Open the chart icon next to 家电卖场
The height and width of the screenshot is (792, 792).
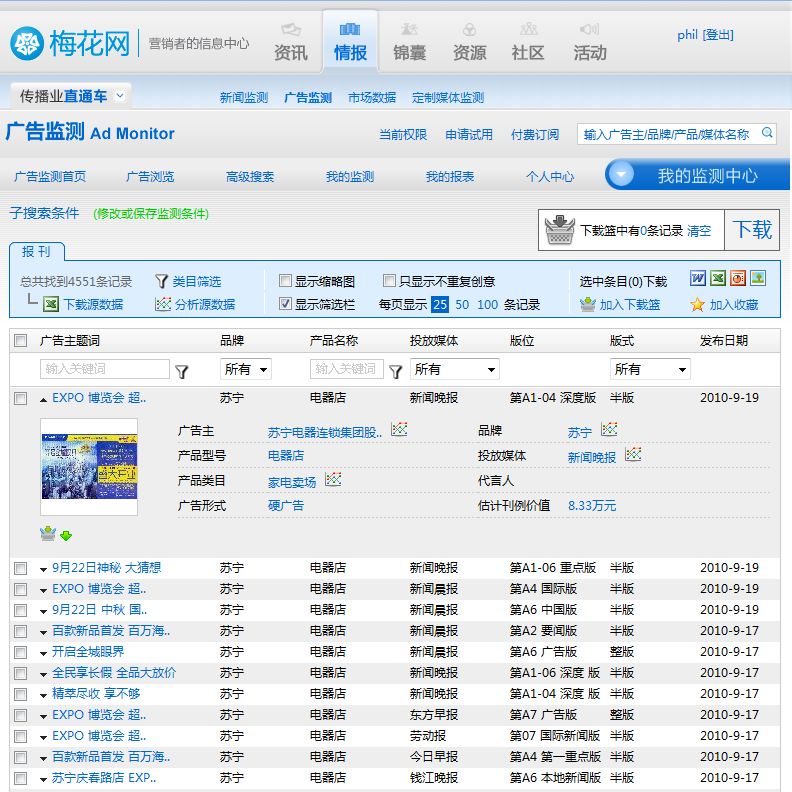click(333, 479)
